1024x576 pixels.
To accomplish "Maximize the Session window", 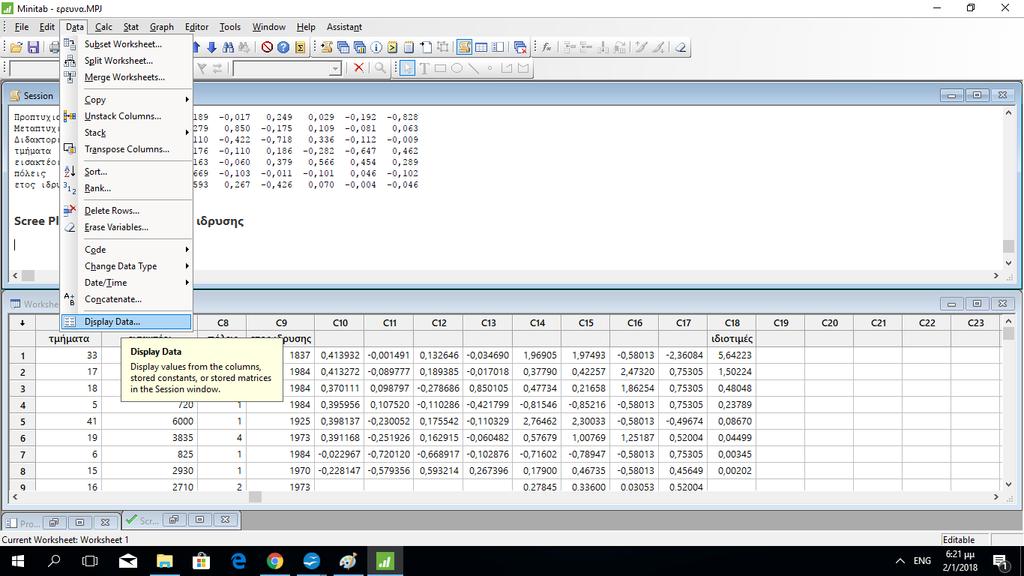I will click(977, 95).
